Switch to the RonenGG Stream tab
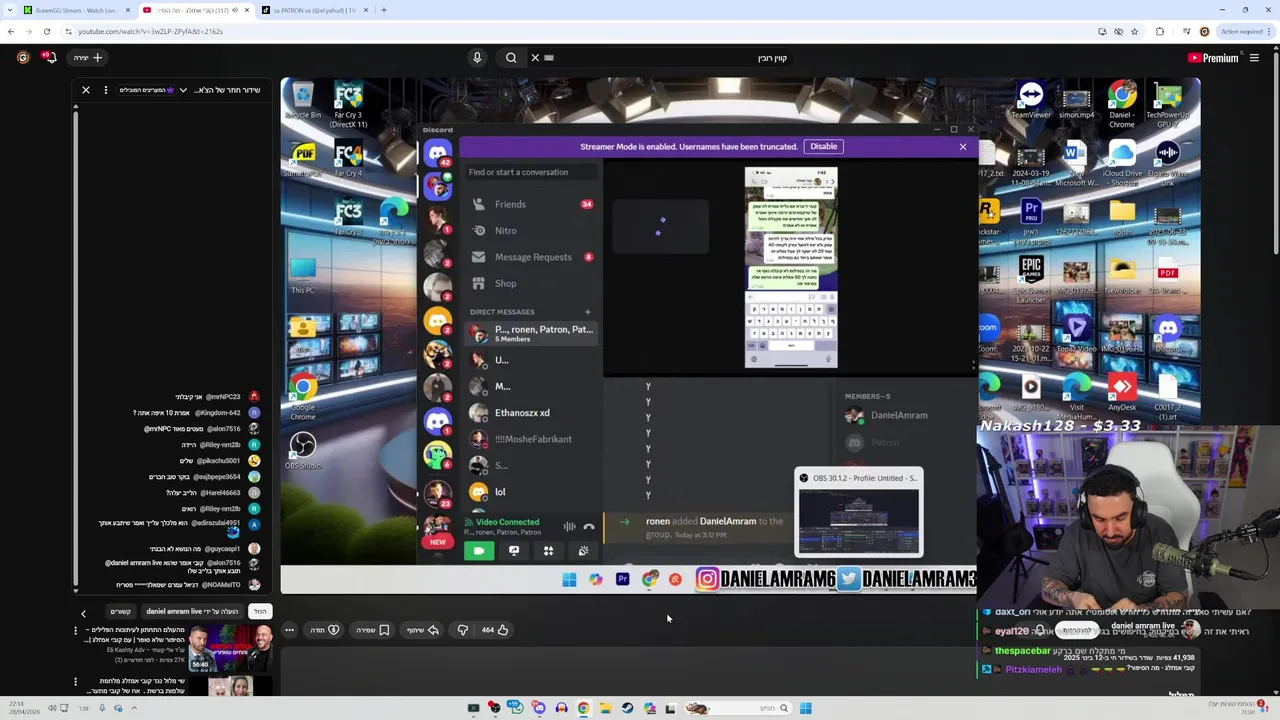 tap(75, 10)
